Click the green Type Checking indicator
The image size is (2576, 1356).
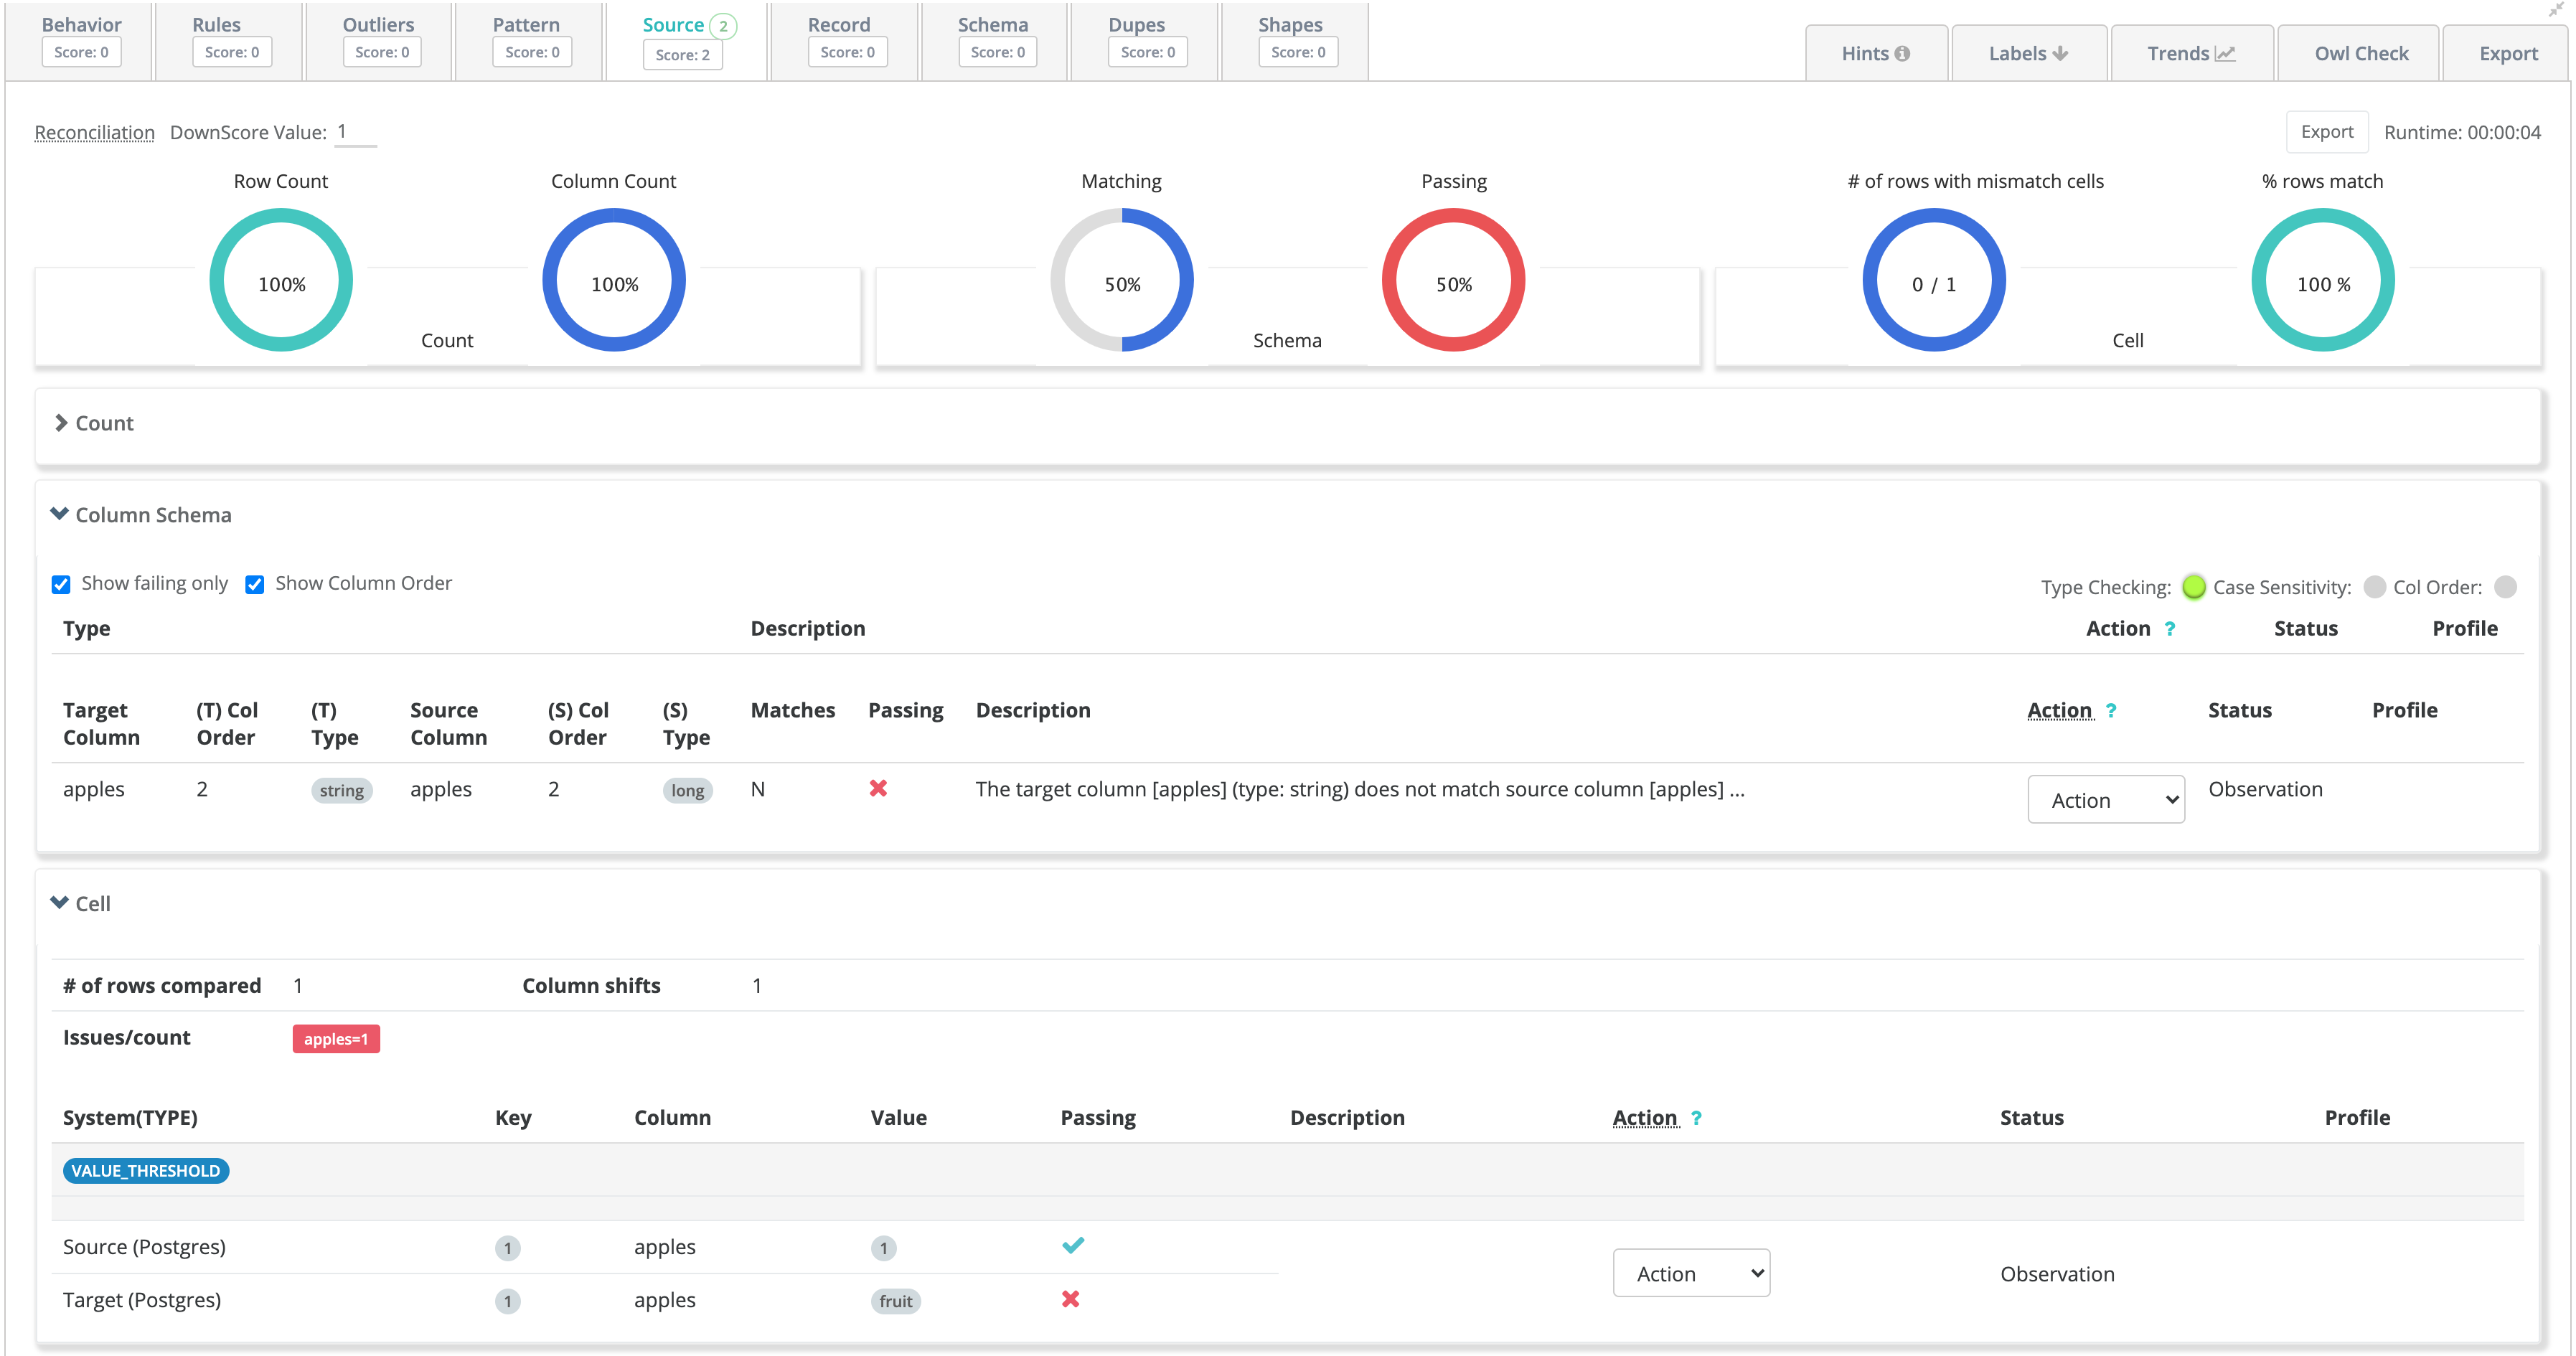coord(2193,587)
